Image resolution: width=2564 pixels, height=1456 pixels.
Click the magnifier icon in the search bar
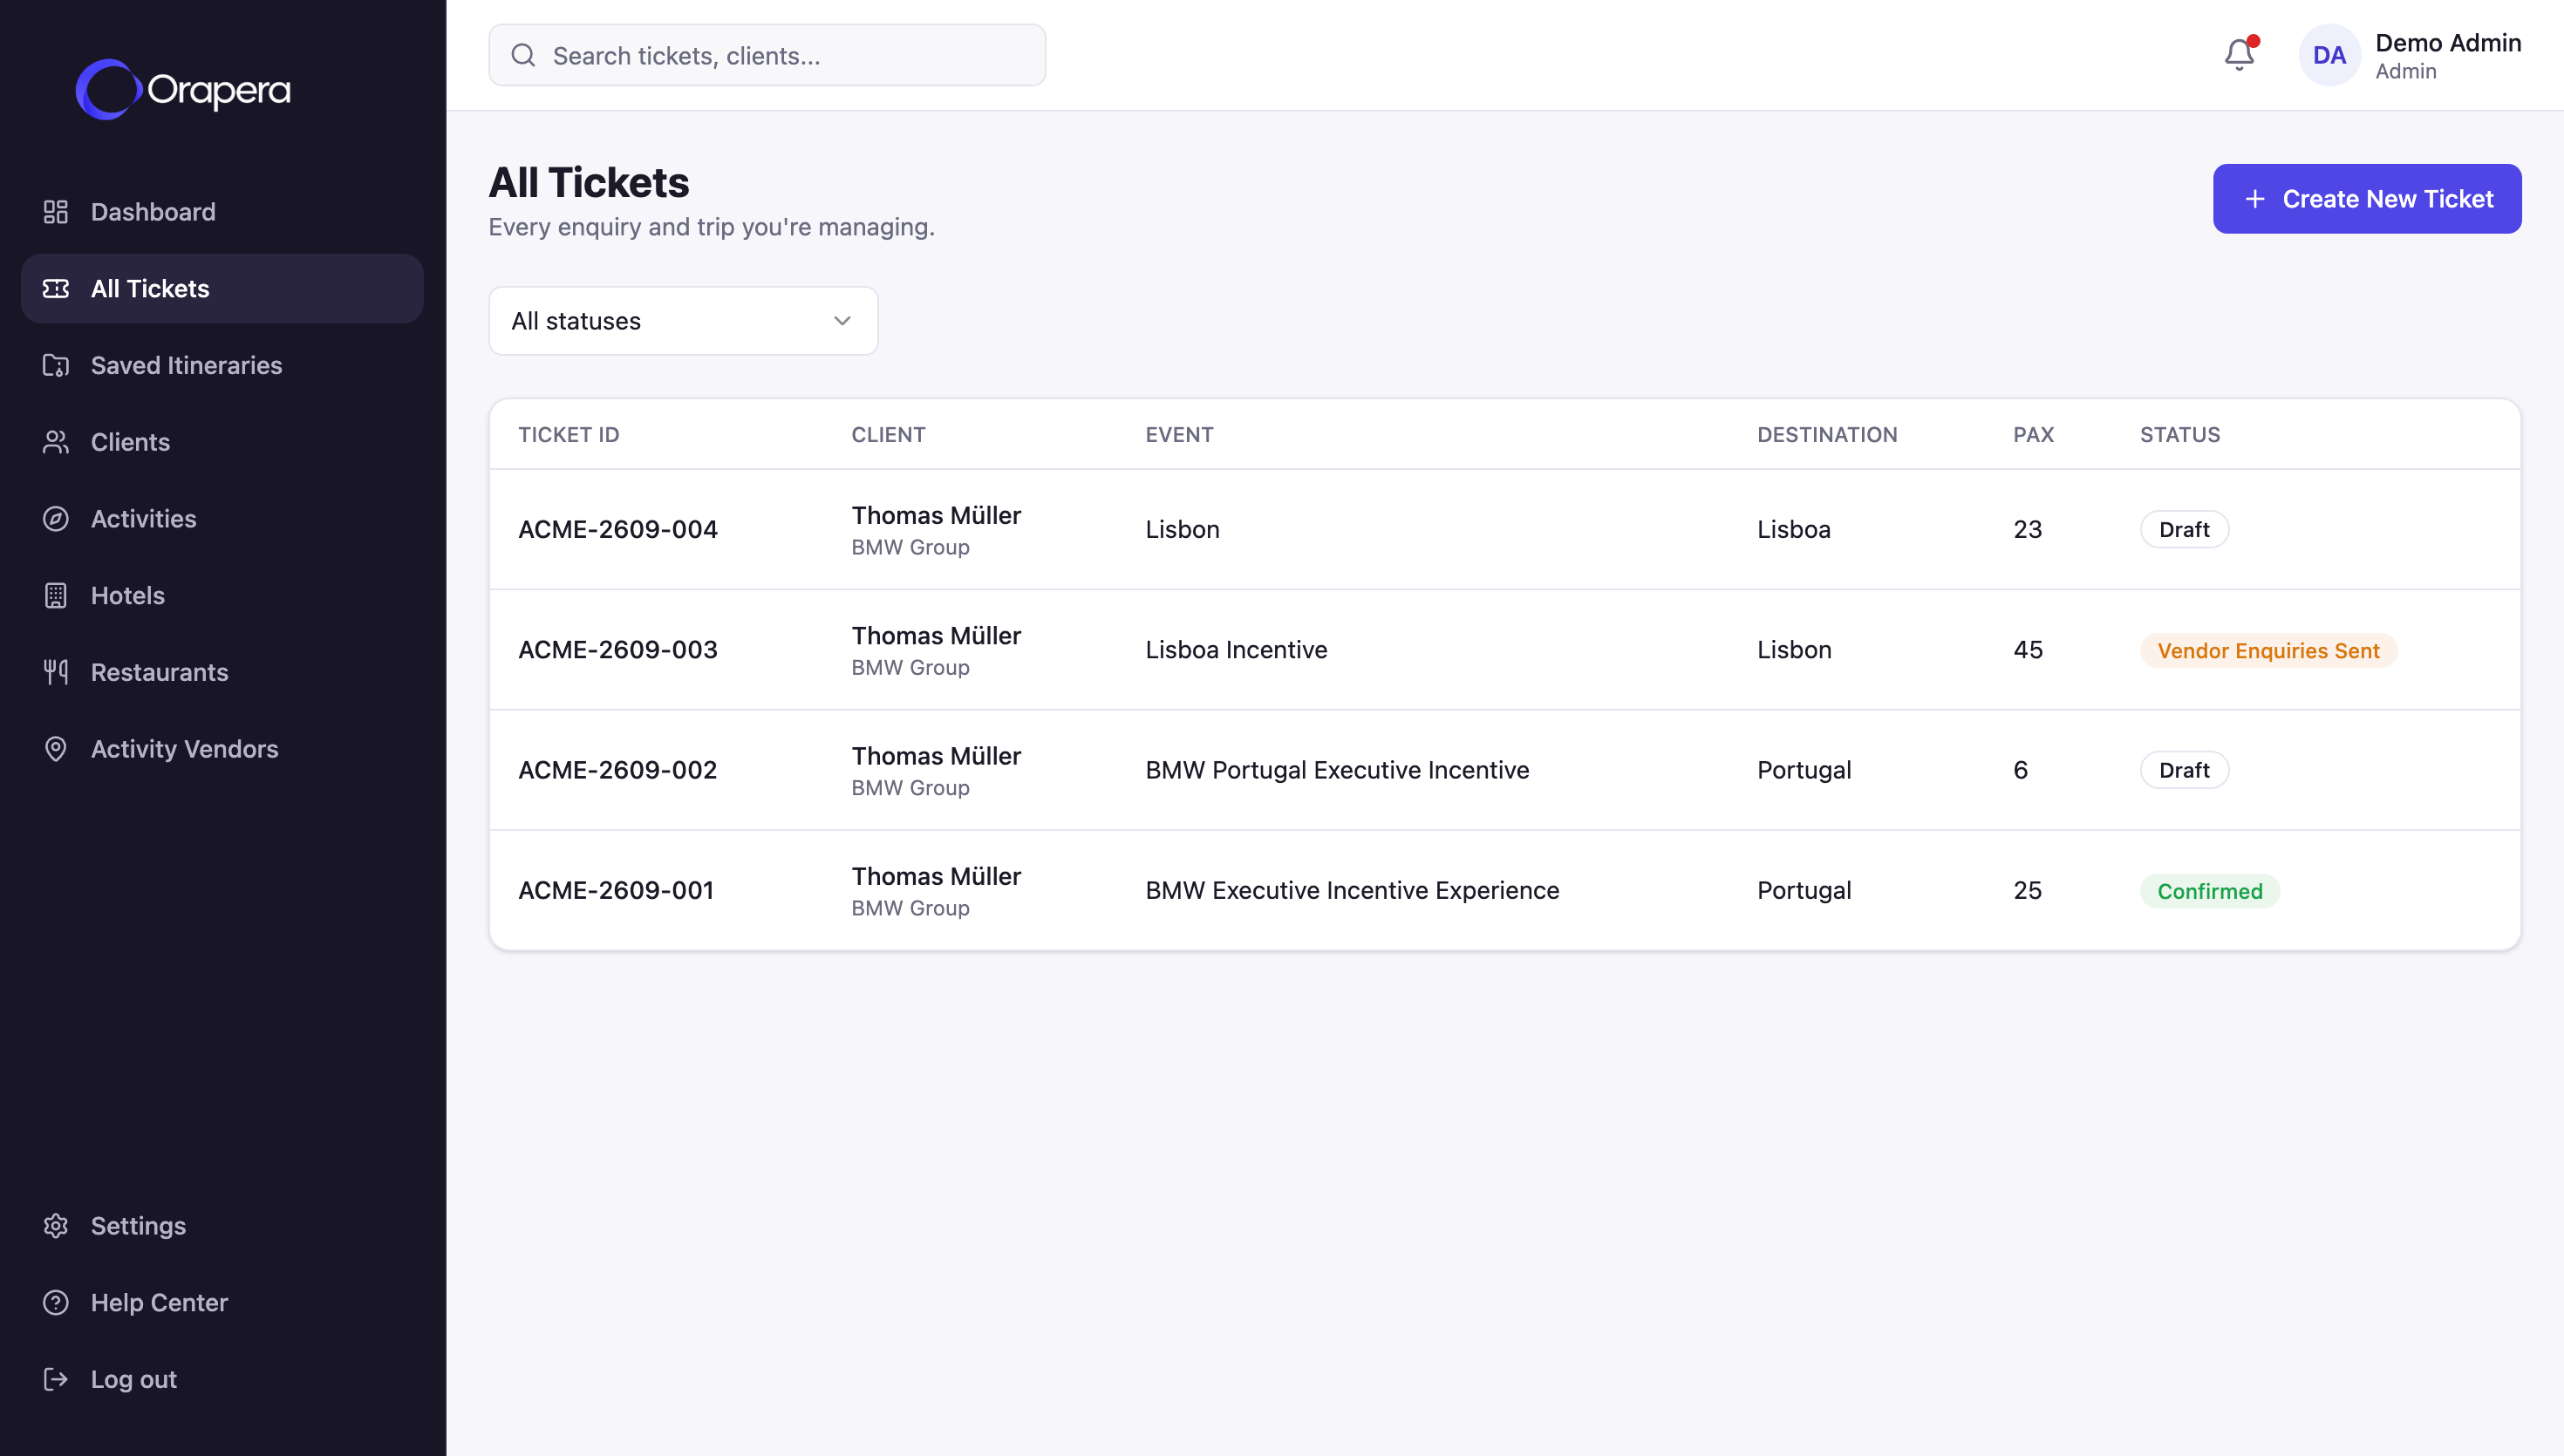tap(523, 55)
